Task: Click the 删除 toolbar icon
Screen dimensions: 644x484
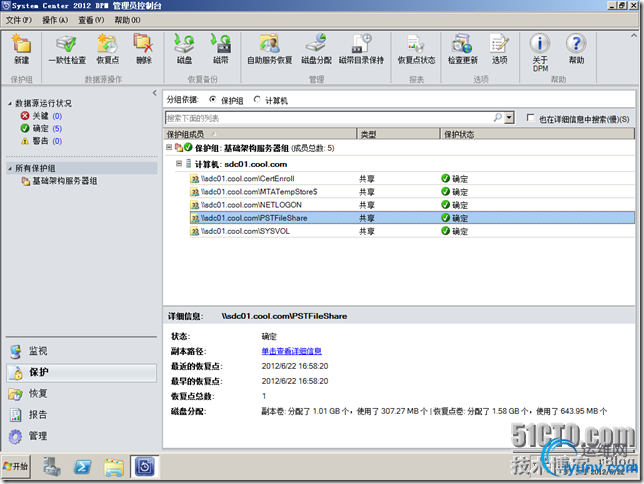Action: tap(144, 49)
